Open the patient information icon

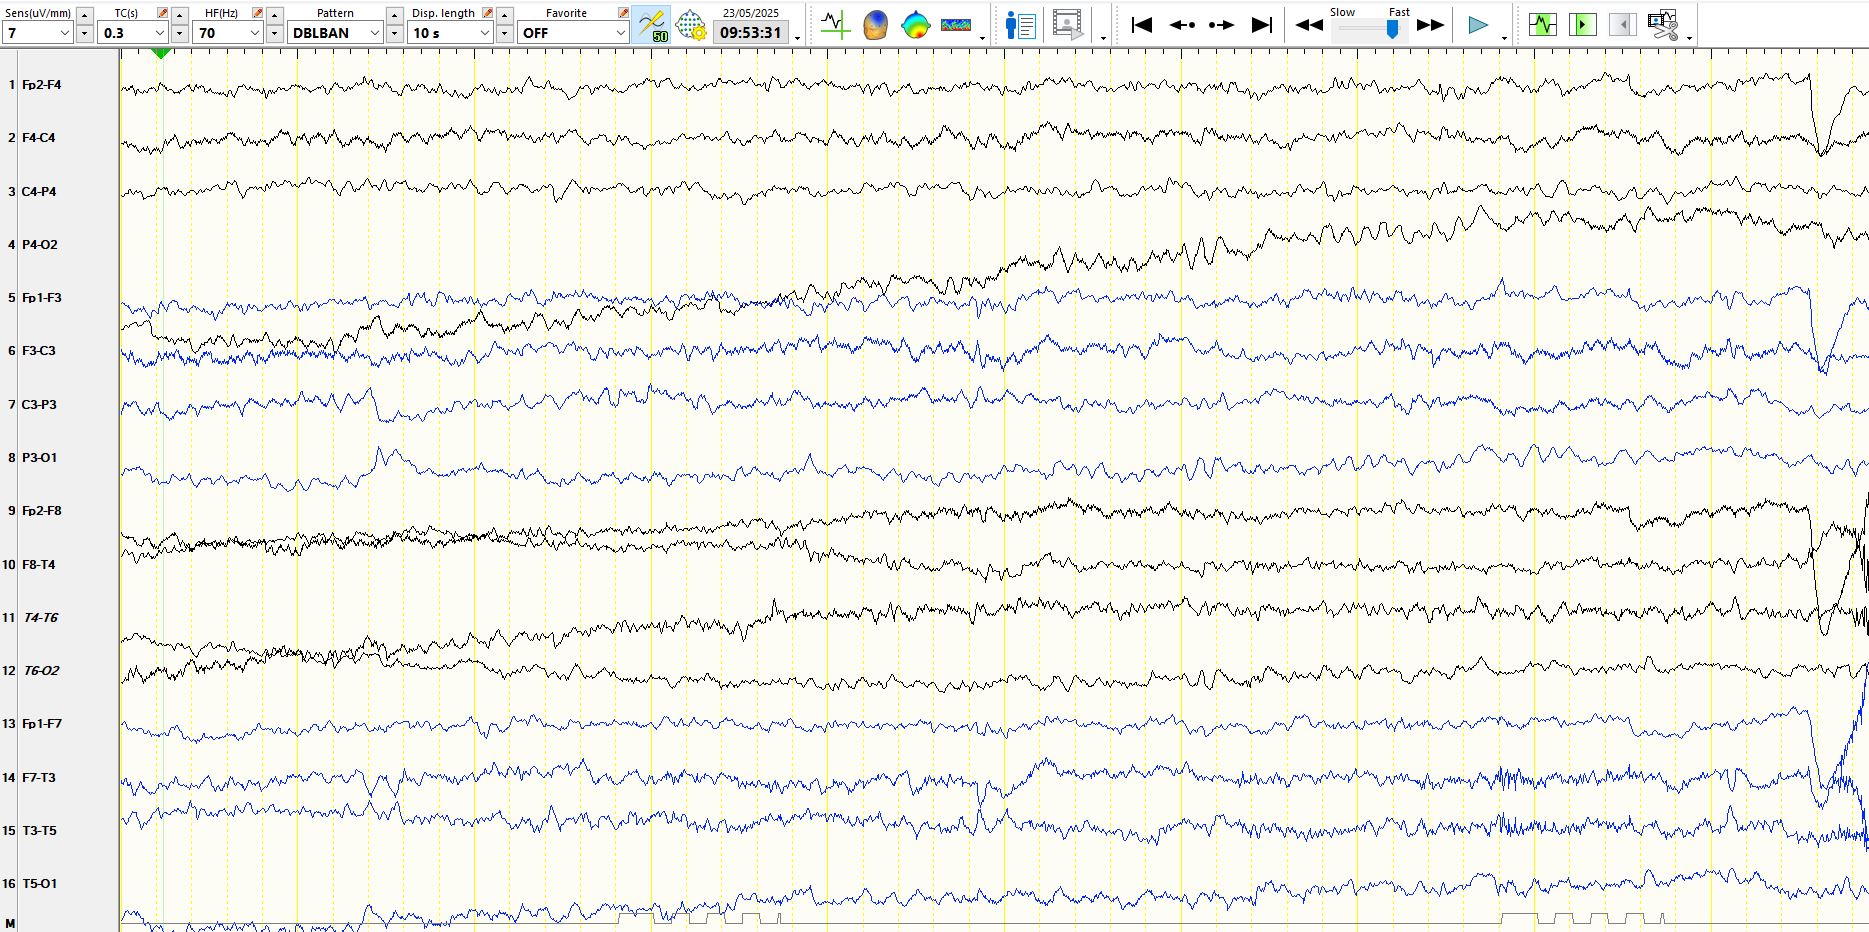pos(1020,25)
